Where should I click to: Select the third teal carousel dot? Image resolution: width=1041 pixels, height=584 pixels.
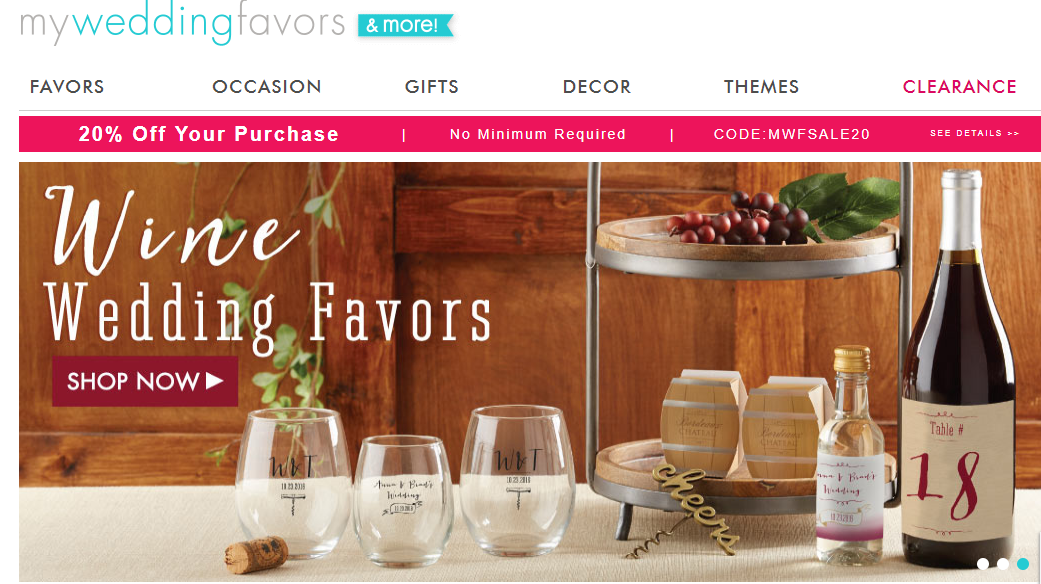click(x=1023, y=563)
